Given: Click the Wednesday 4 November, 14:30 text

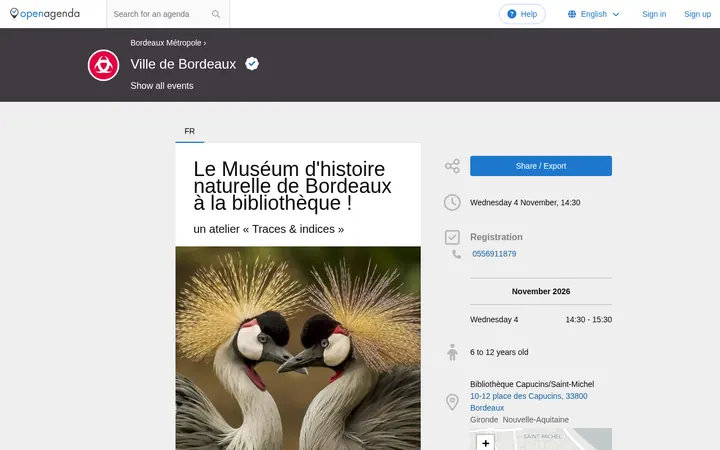Looking at the screenshot, I should pyautogui.click(x=525, y=202).
